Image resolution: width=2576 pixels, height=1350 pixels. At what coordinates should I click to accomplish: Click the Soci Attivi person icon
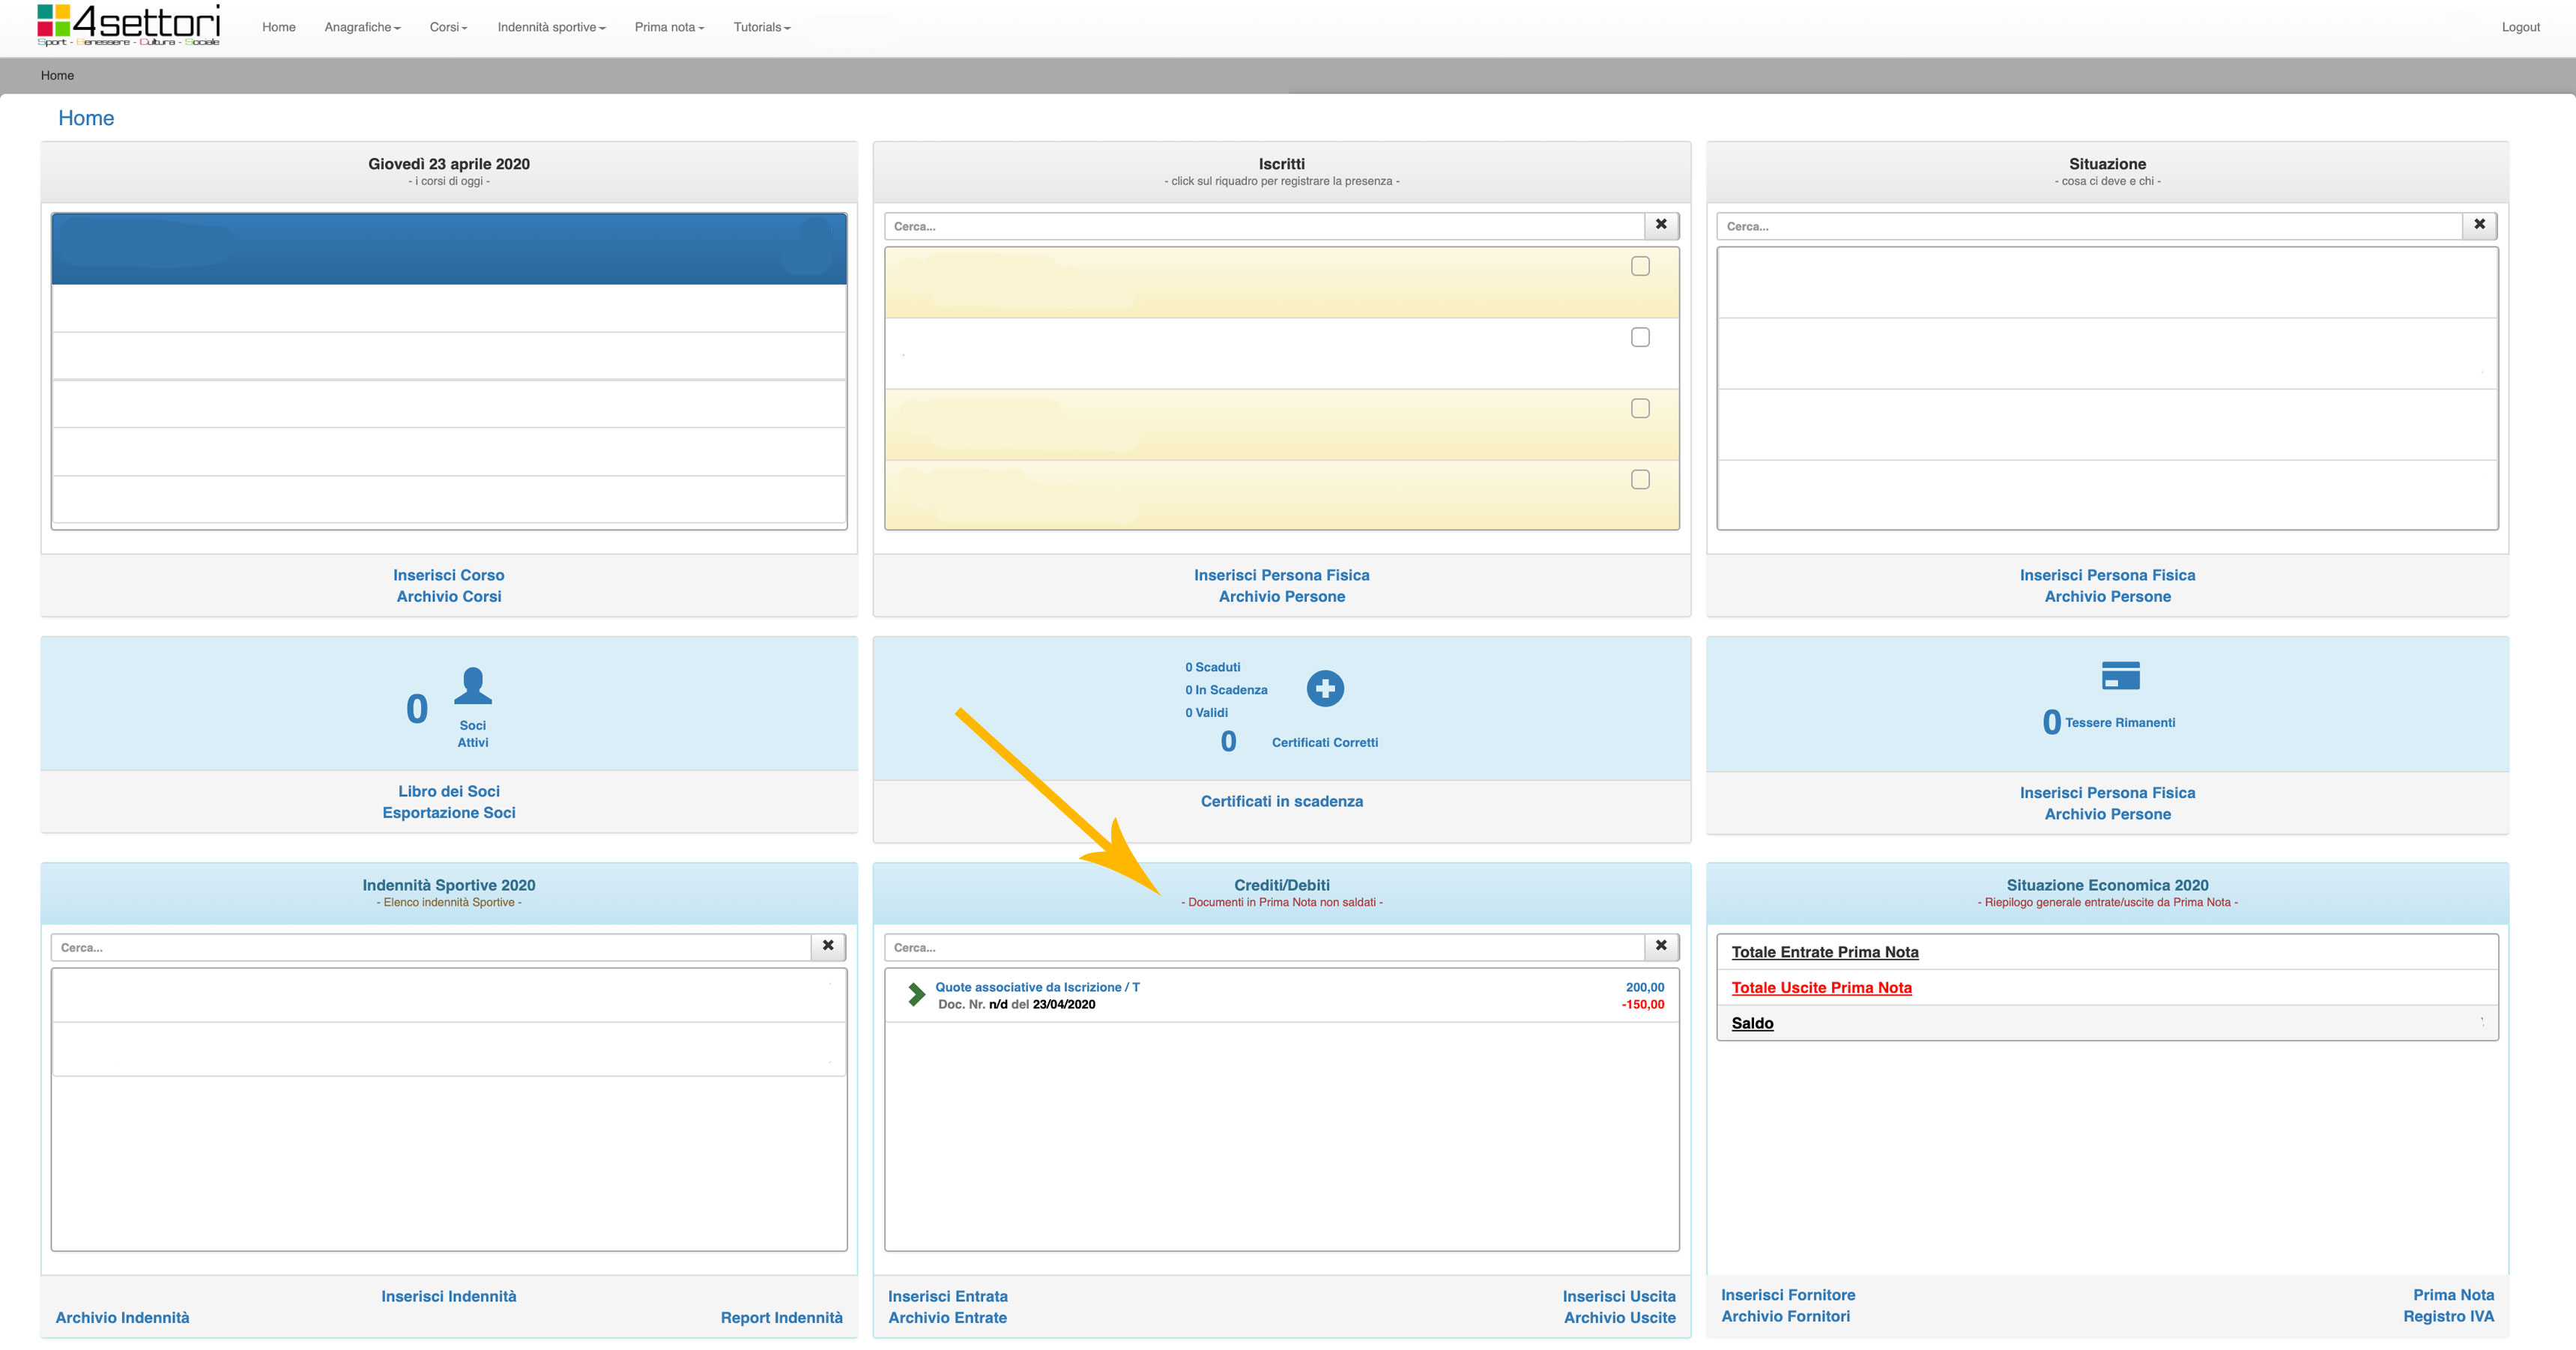tap(472, 686)
